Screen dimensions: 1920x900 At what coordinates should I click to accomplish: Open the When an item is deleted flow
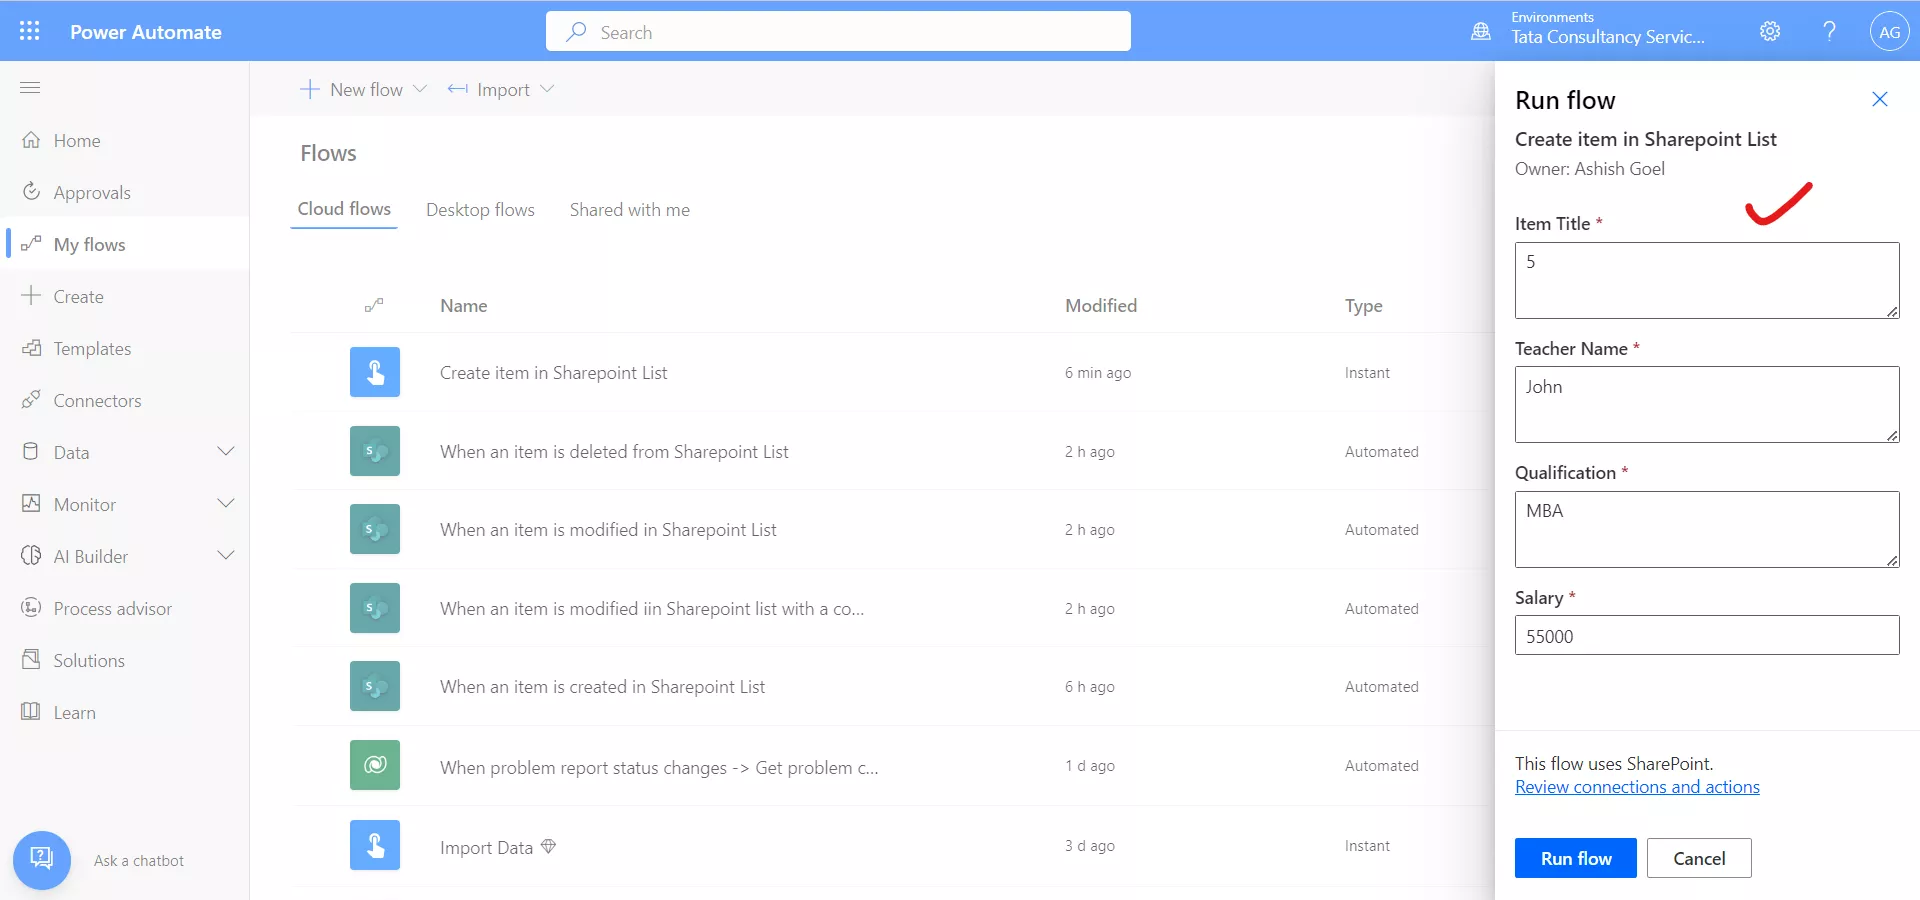(x=614, y=451)
